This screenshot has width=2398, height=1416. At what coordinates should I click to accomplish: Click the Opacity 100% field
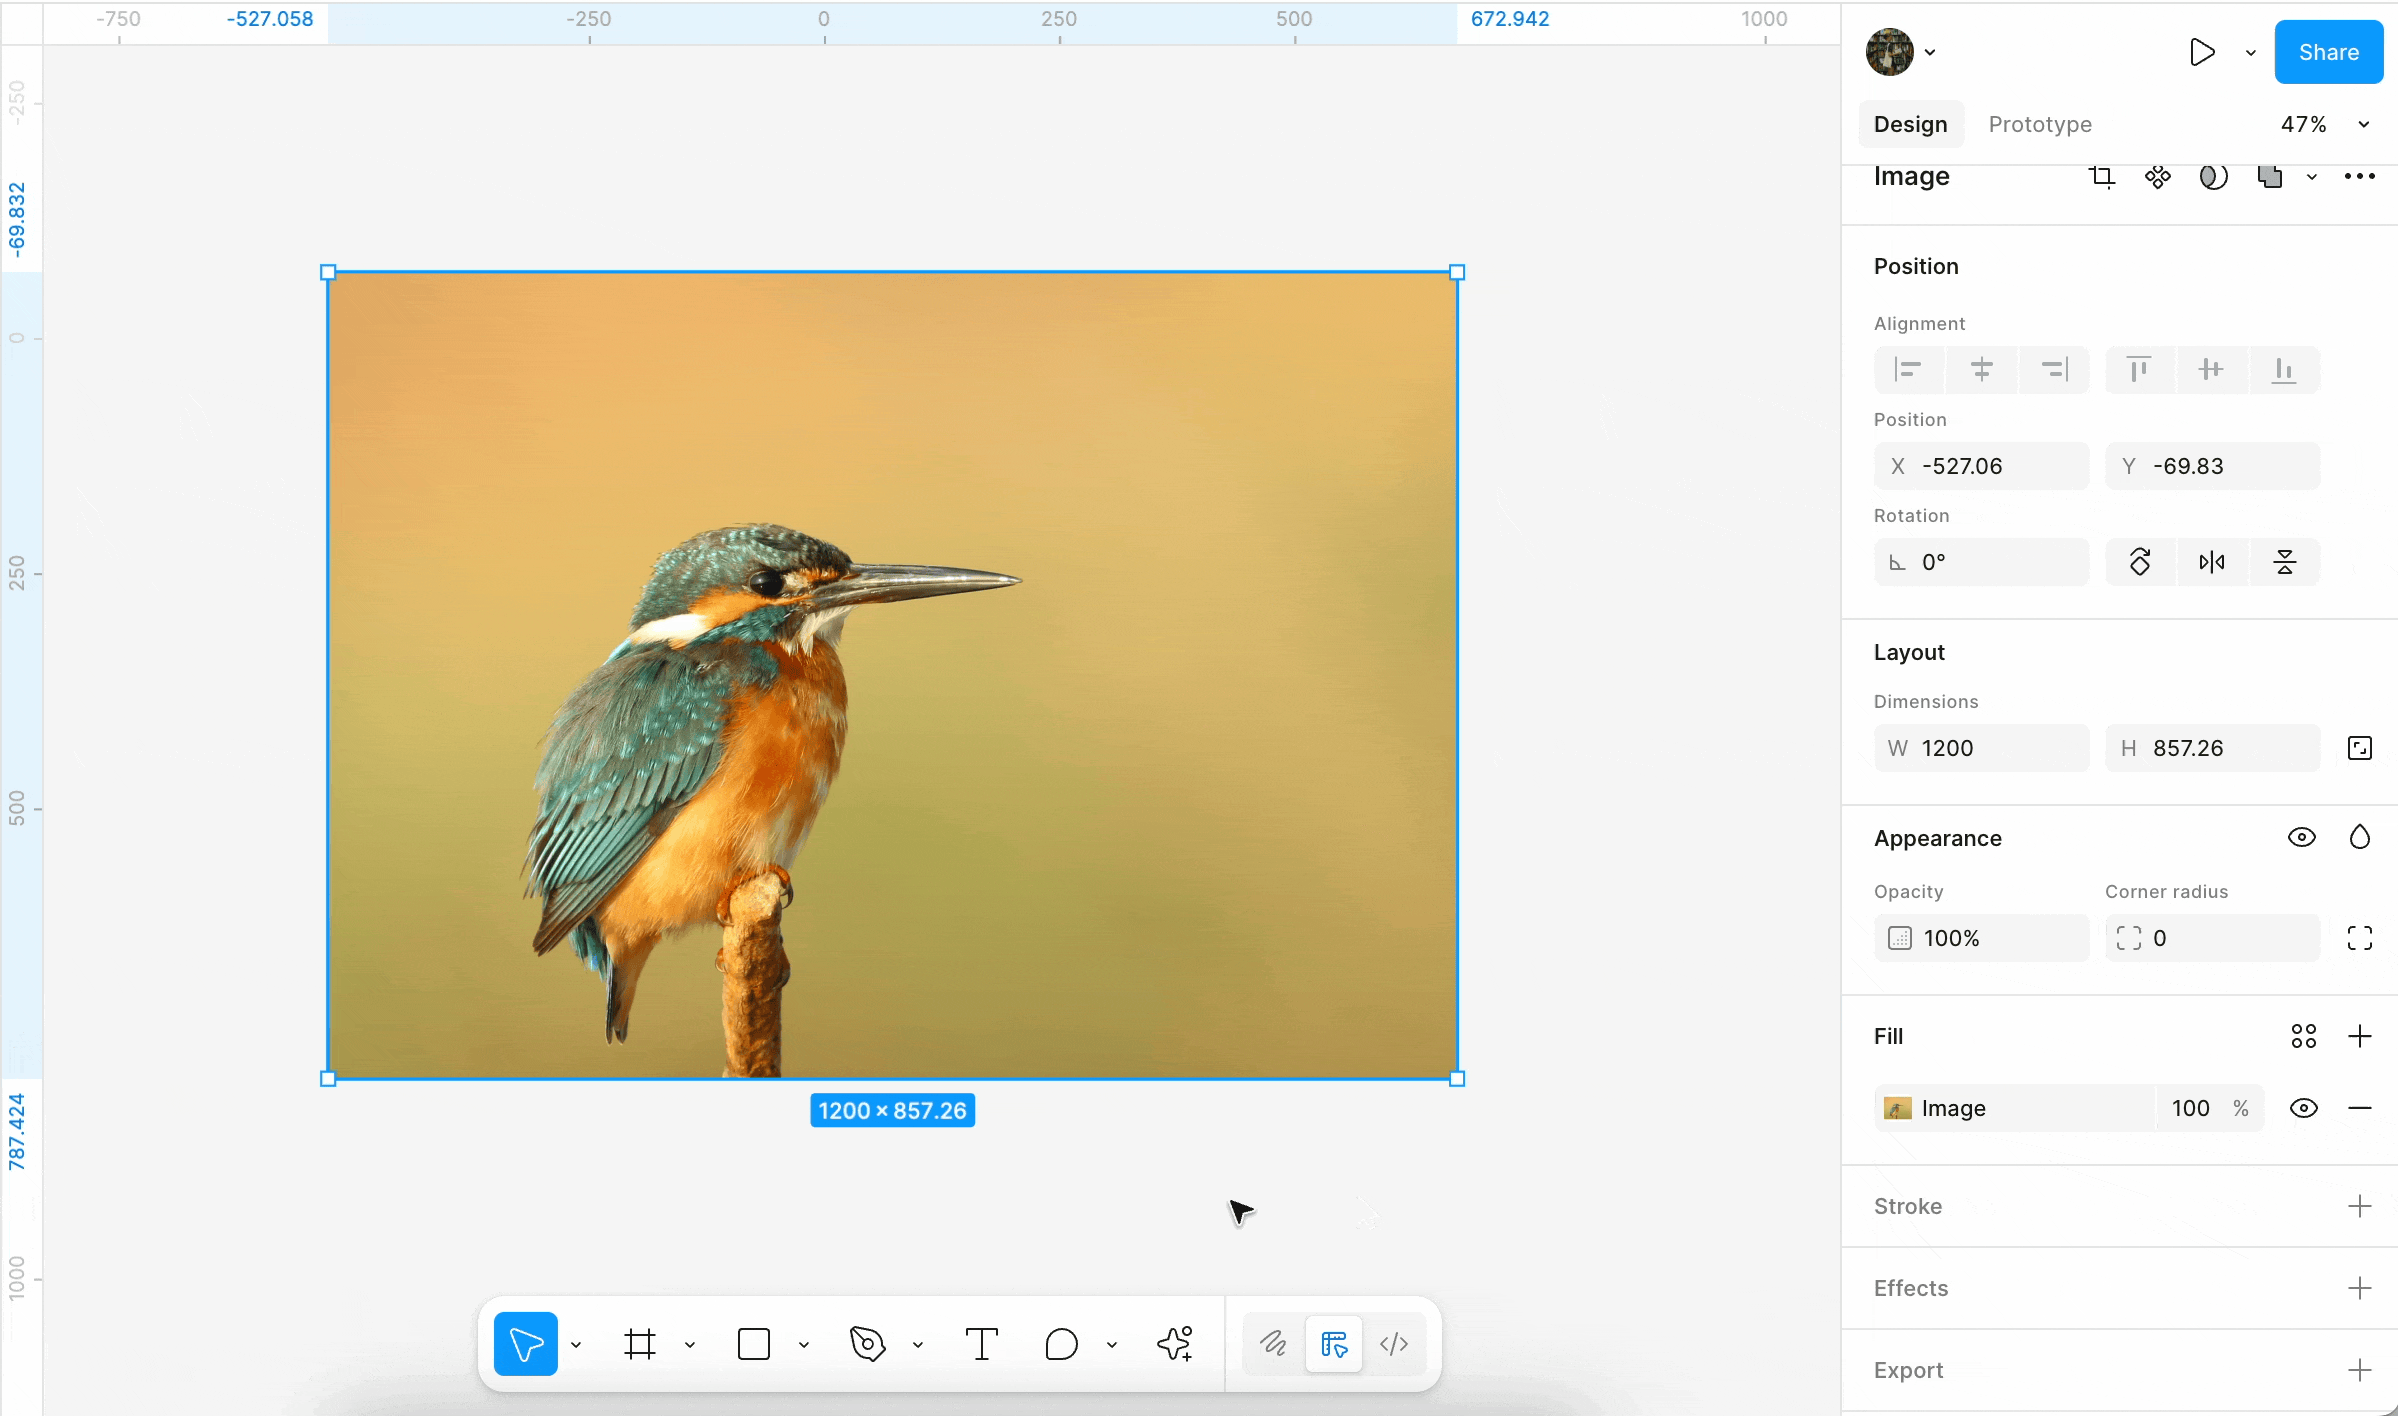(x=1982, y=938)
